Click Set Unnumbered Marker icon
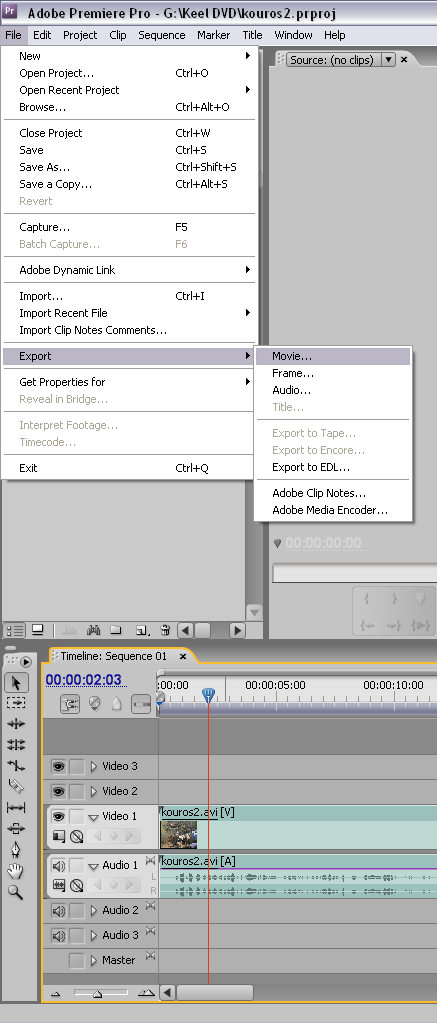437x1023 pixels. [x=117, y=704]
